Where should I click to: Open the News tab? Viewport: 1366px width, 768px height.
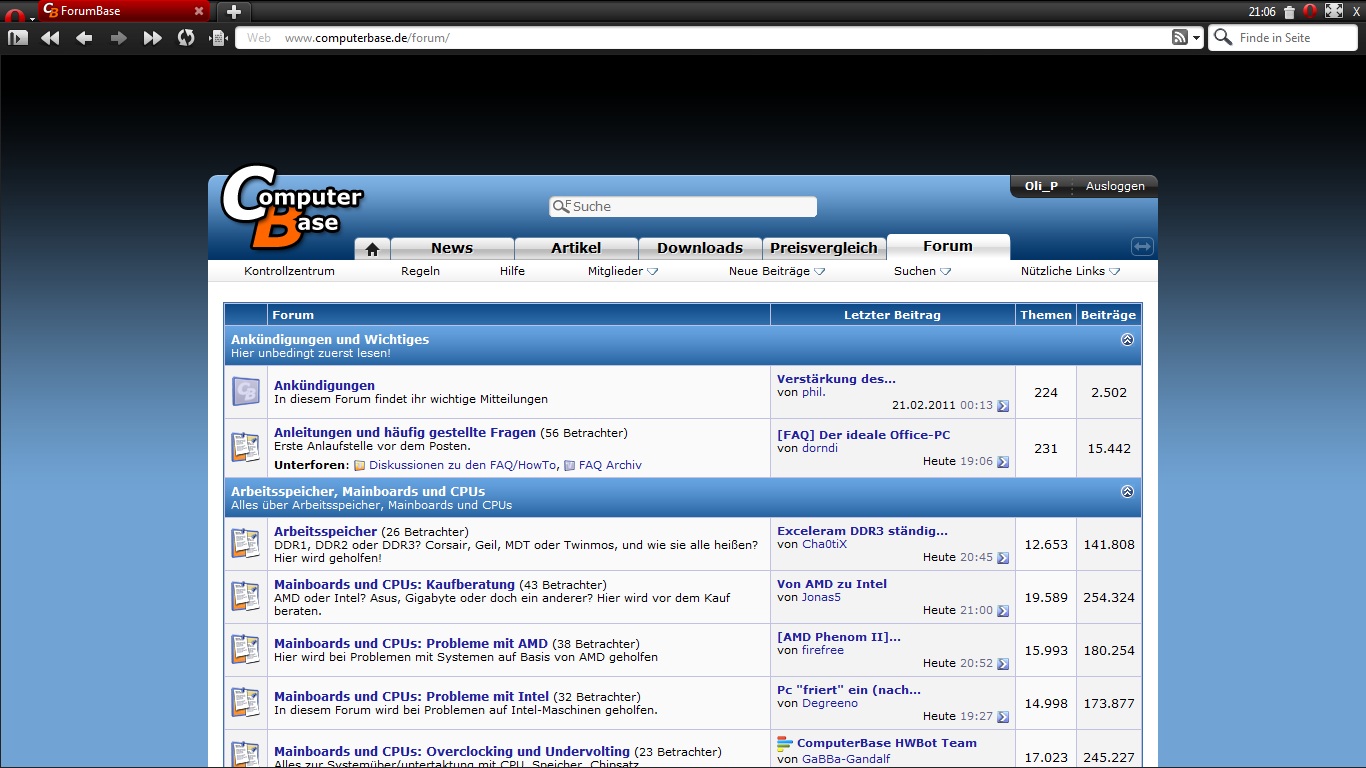coord(452,248)
